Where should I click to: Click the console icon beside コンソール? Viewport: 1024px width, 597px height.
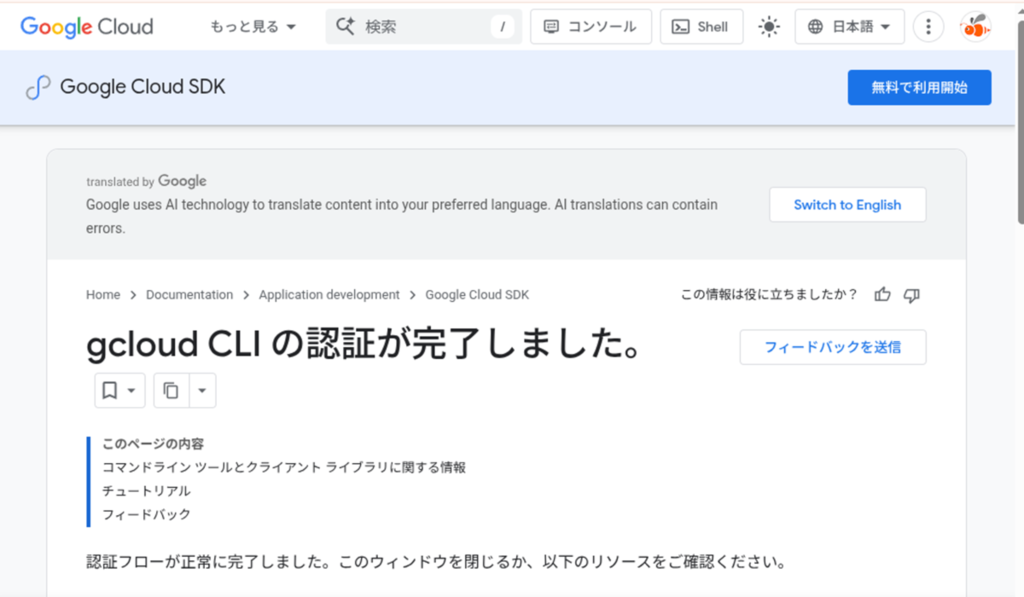(551, 27)
